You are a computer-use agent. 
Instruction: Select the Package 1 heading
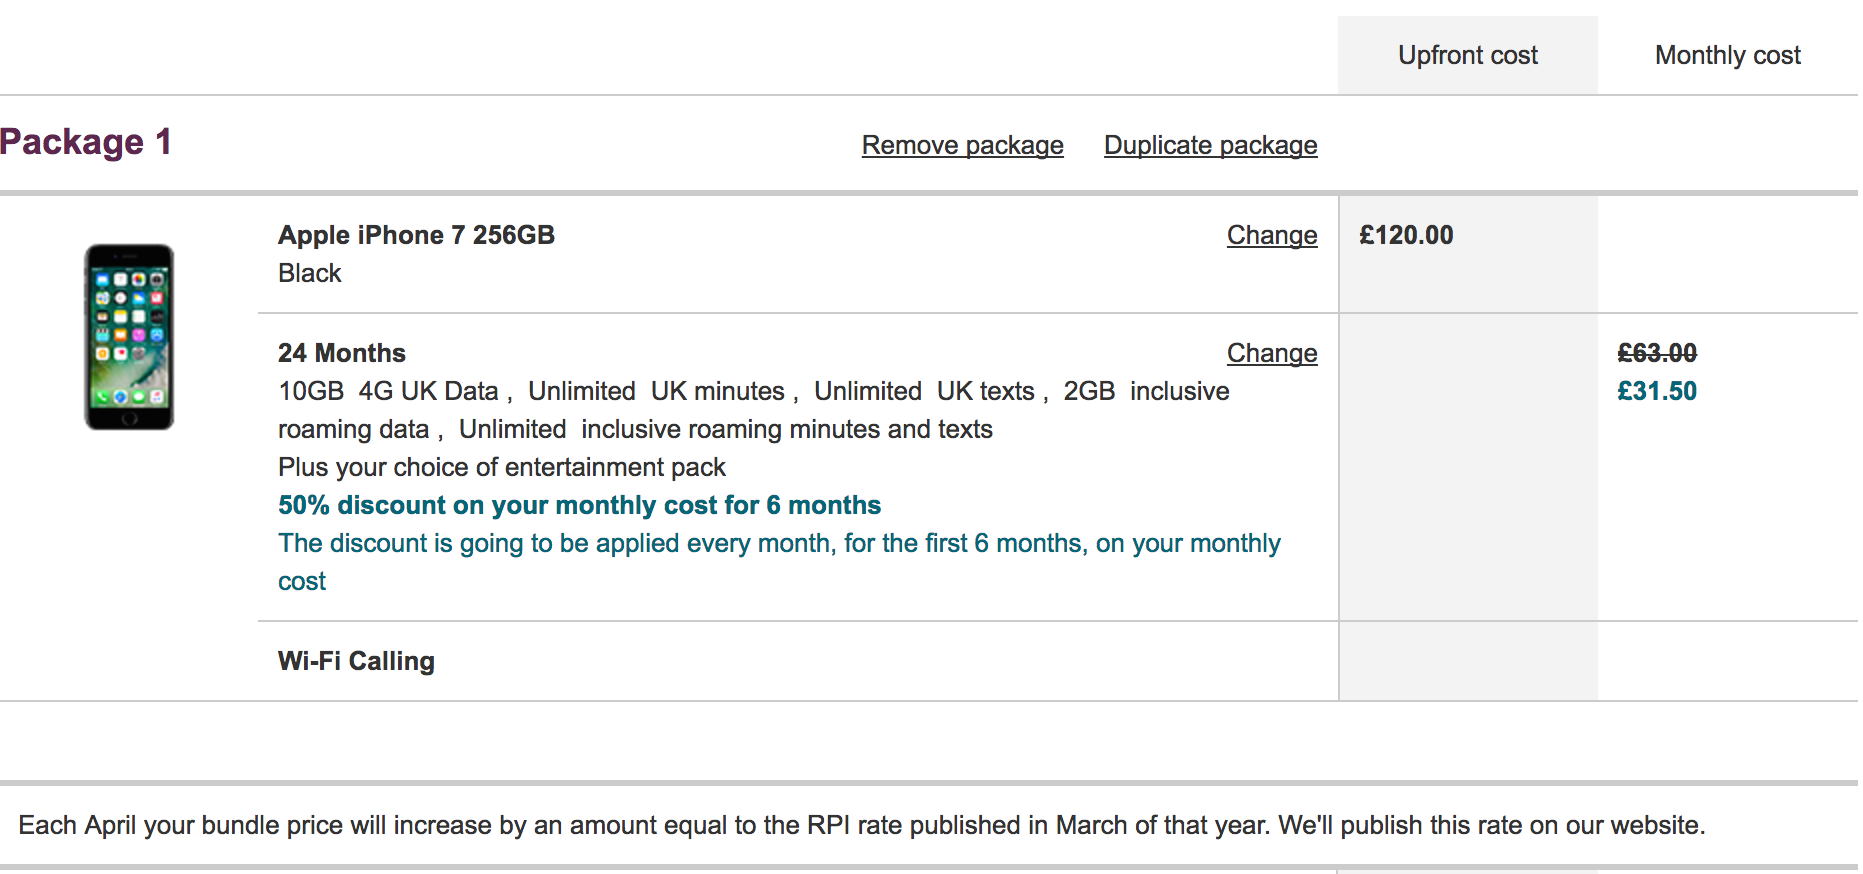[x=86, y=143]
